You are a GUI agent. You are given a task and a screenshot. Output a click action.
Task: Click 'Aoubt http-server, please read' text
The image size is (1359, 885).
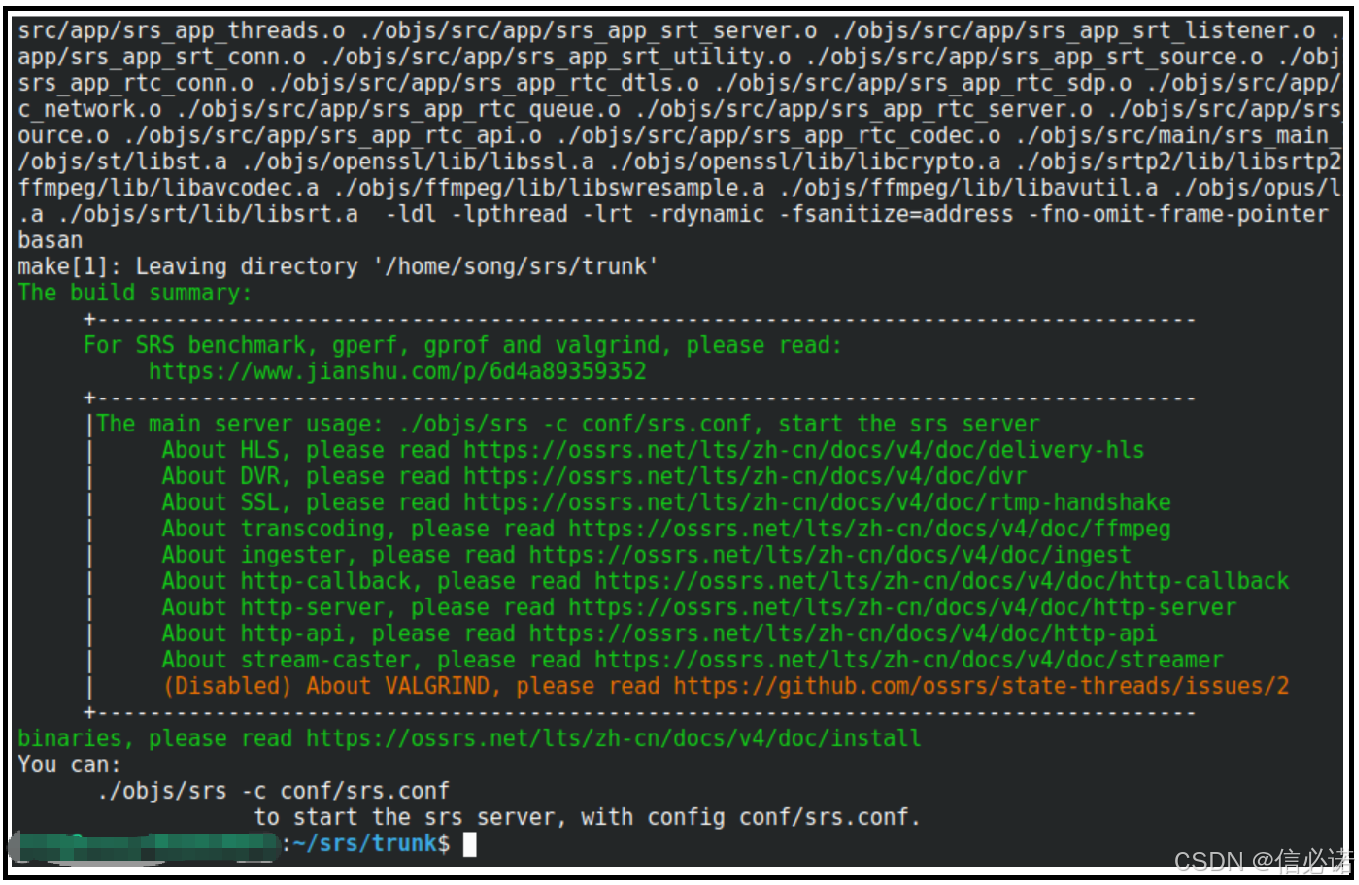pos(359,607)
